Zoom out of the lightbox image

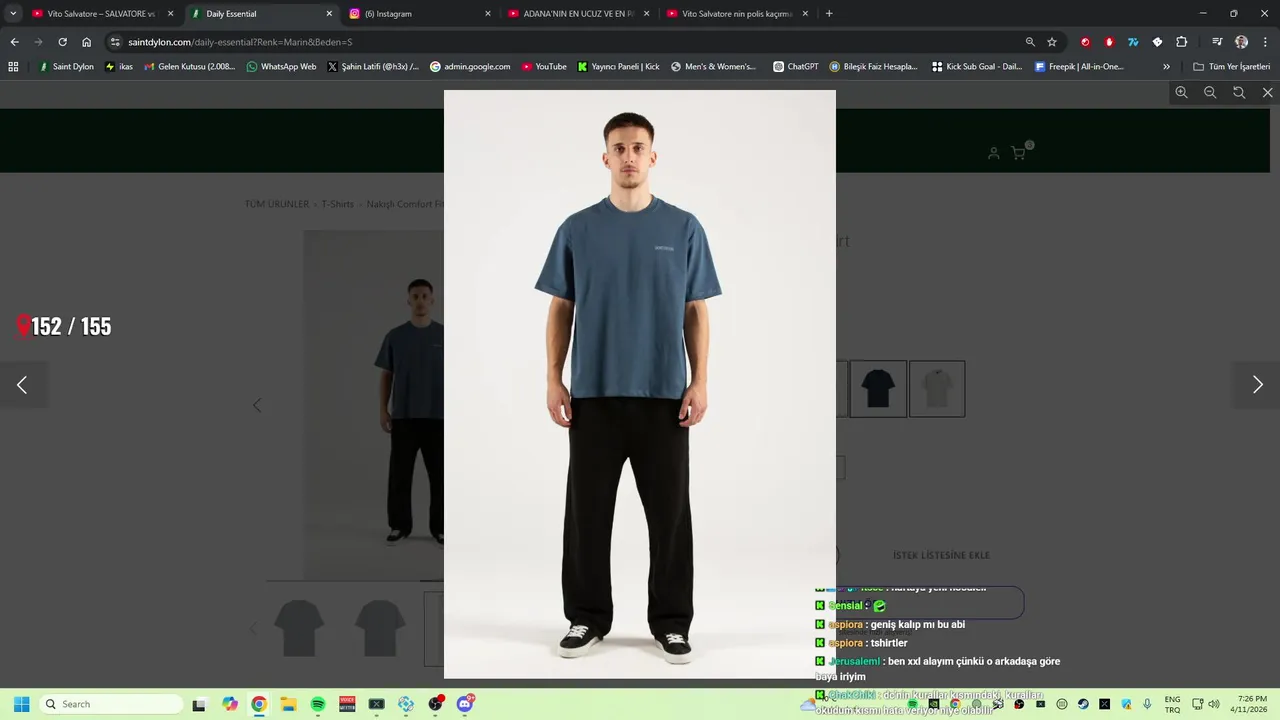coord(1210,92)
